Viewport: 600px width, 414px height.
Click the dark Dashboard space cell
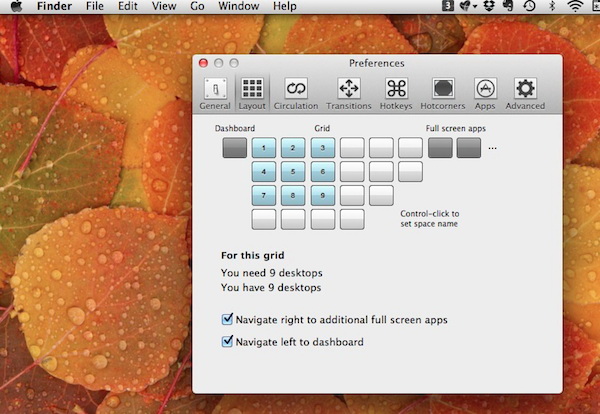(x=235, y=148)
